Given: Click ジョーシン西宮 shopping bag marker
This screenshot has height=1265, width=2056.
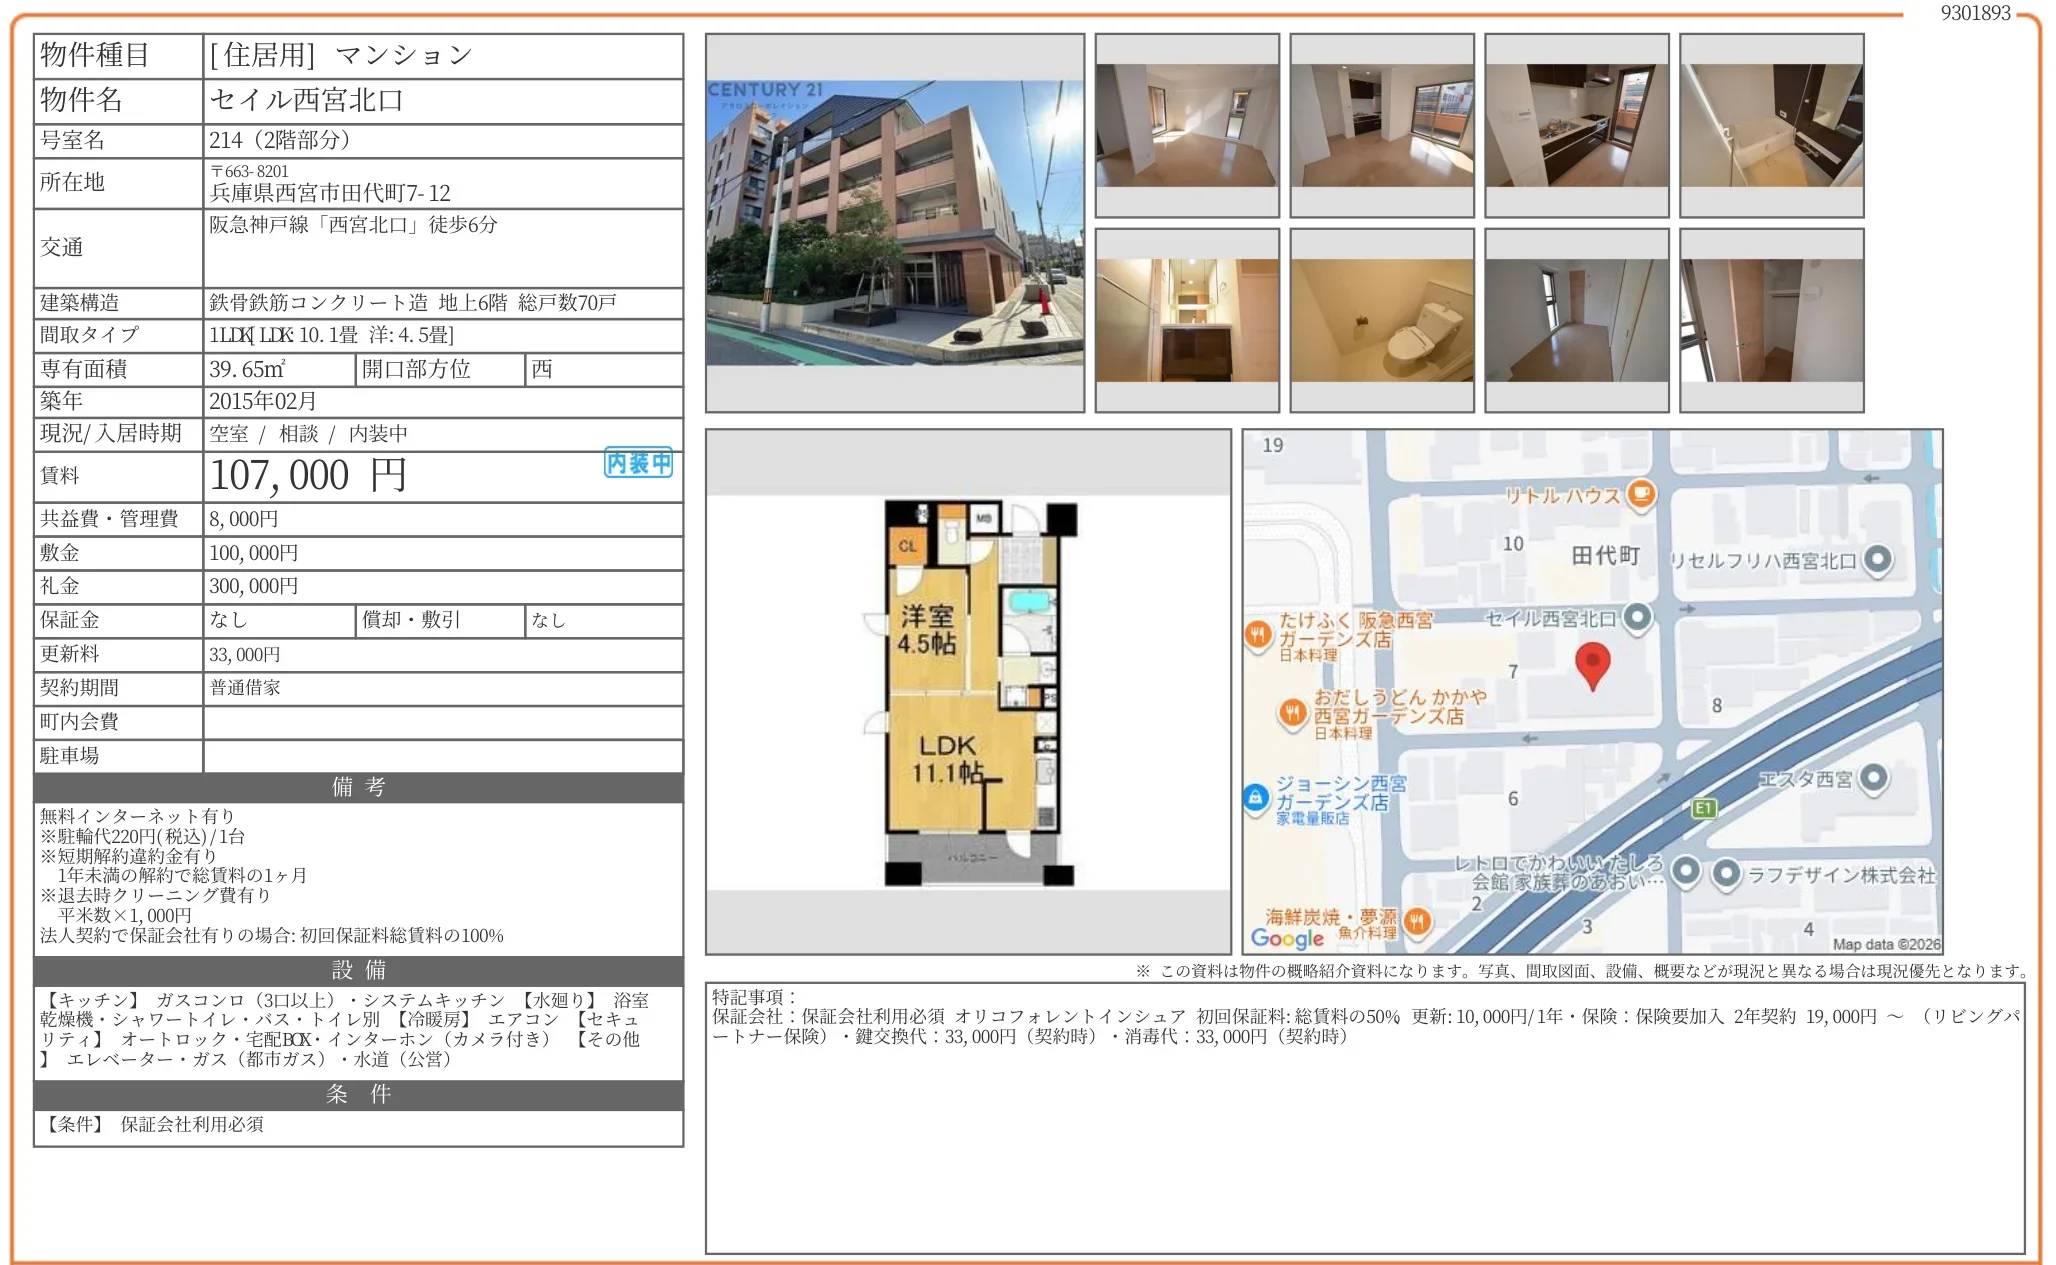Looking at the screenshot, I should pos(1255,798).
